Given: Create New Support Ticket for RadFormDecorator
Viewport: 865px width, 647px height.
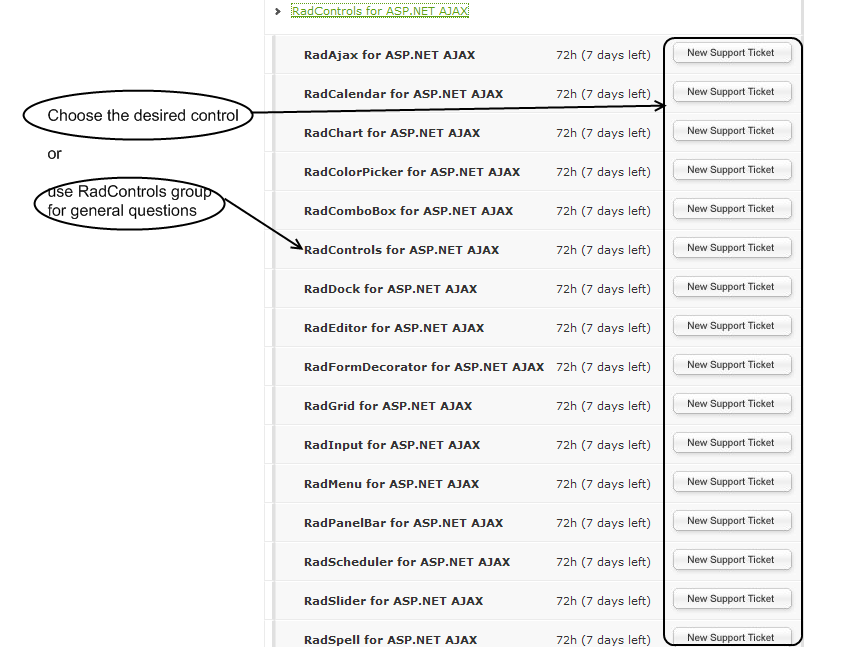Looking at the screenshot, I should click(x=731, y=365).
